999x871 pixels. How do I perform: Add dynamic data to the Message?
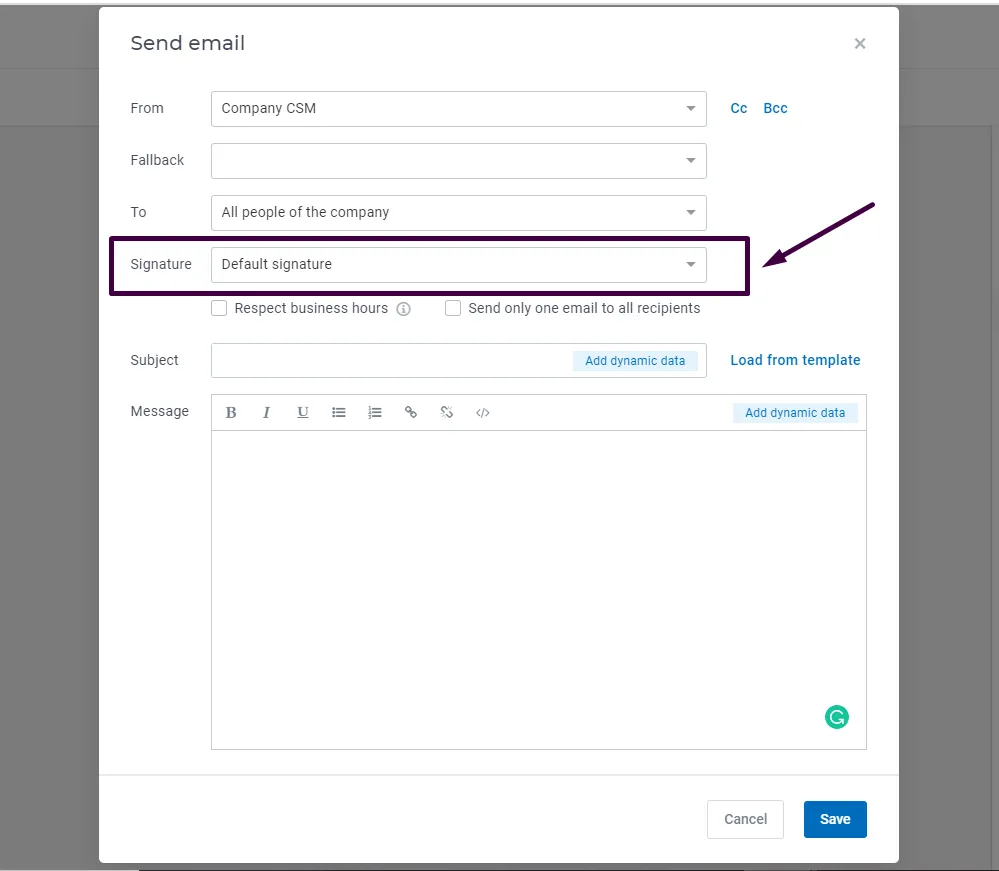tap(795, 413)
